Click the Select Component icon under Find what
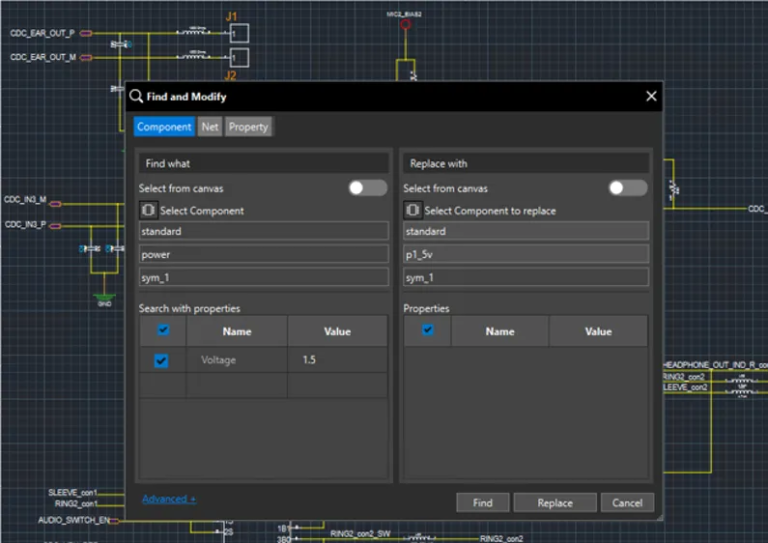768x543 pixels. 148,211
